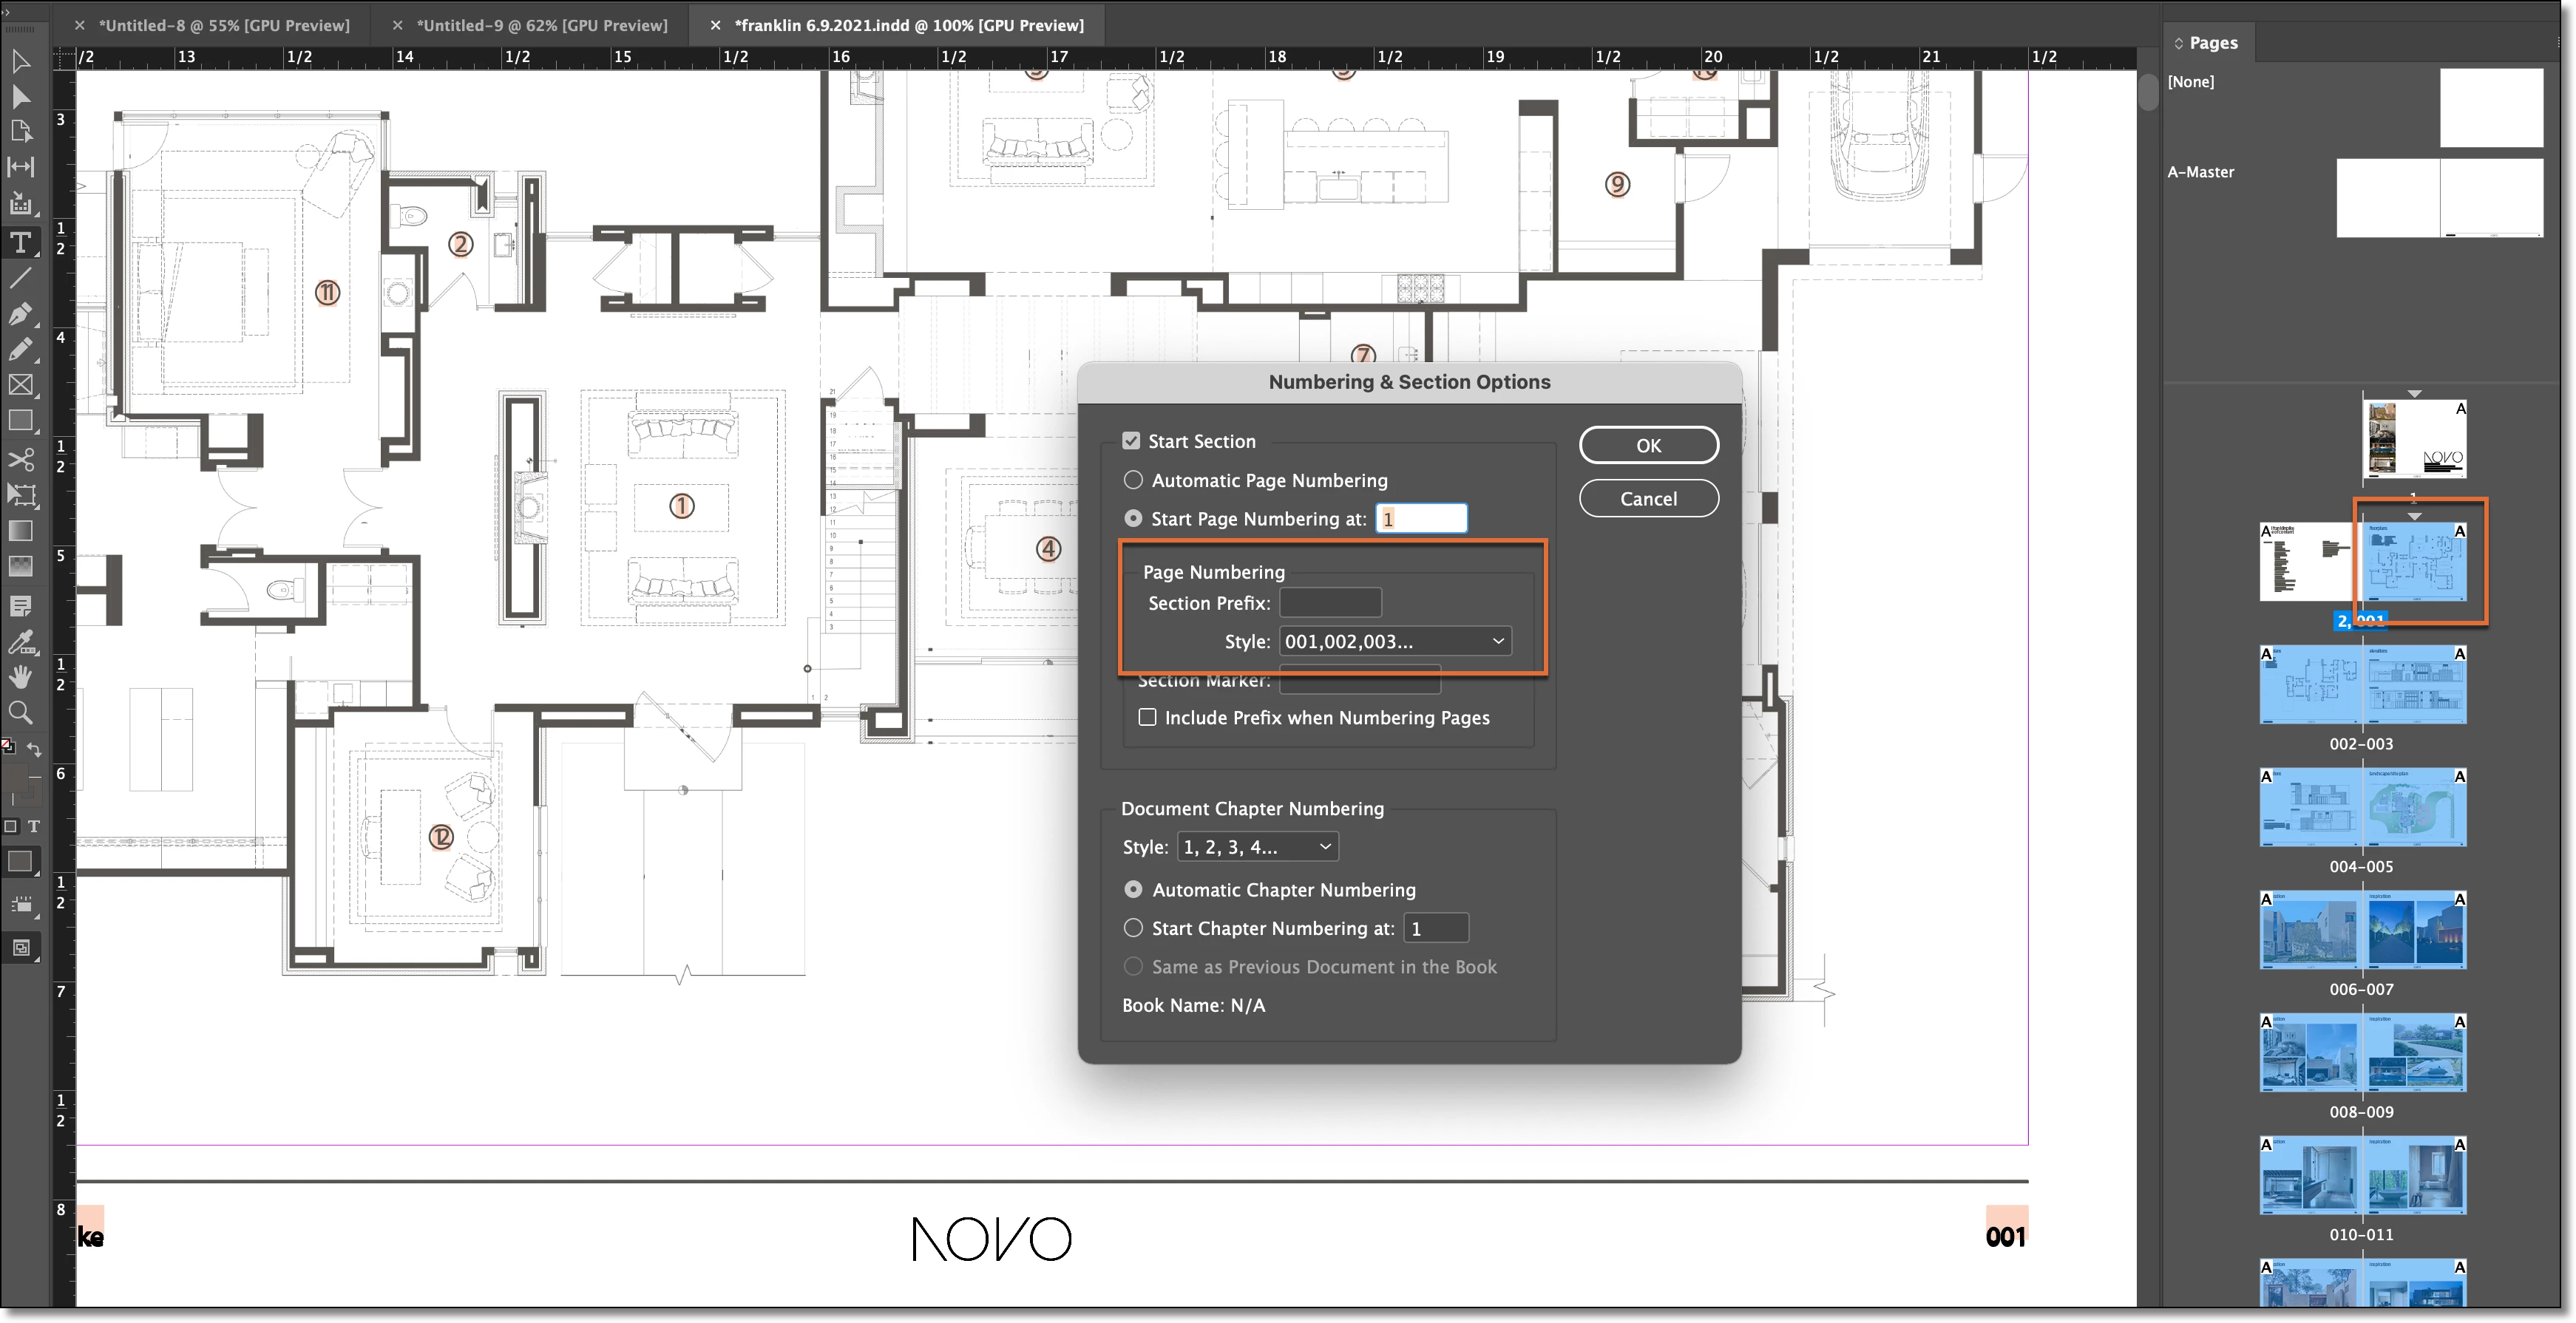Choose the Type tool
The width and height of the screenshot is (2576, 1323).
click(x=20, y=242)
